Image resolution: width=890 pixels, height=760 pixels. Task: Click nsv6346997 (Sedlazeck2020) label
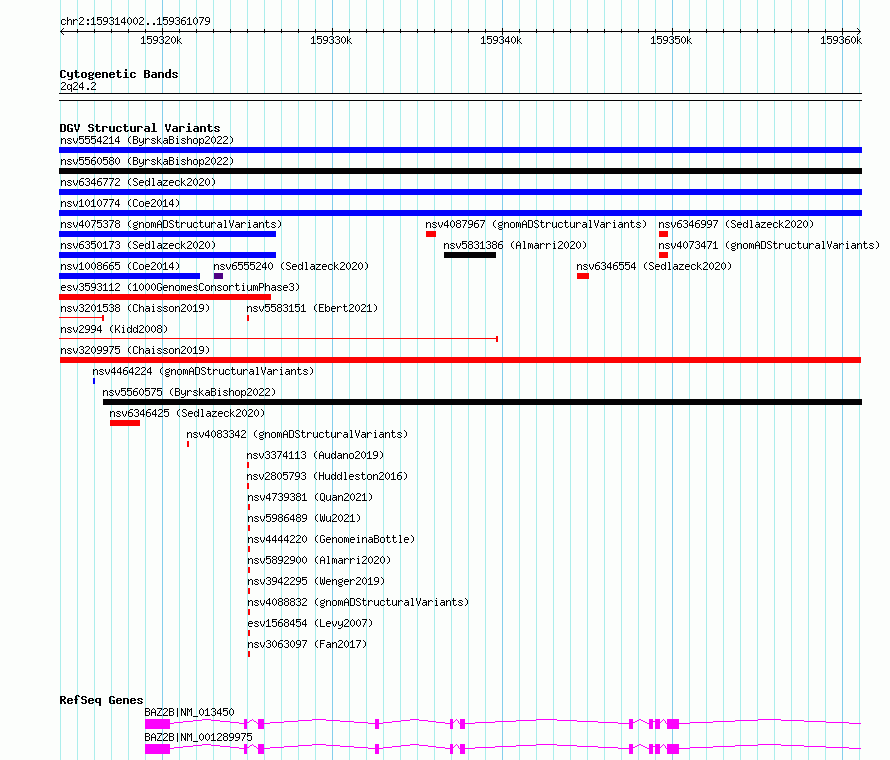pyautogui.click(x=736, y=224)
